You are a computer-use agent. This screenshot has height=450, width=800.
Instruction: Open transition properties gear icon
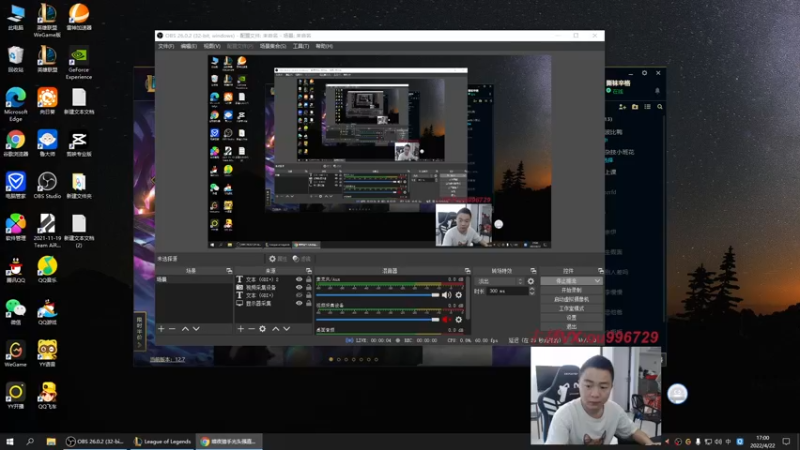[x=531, y=281]
